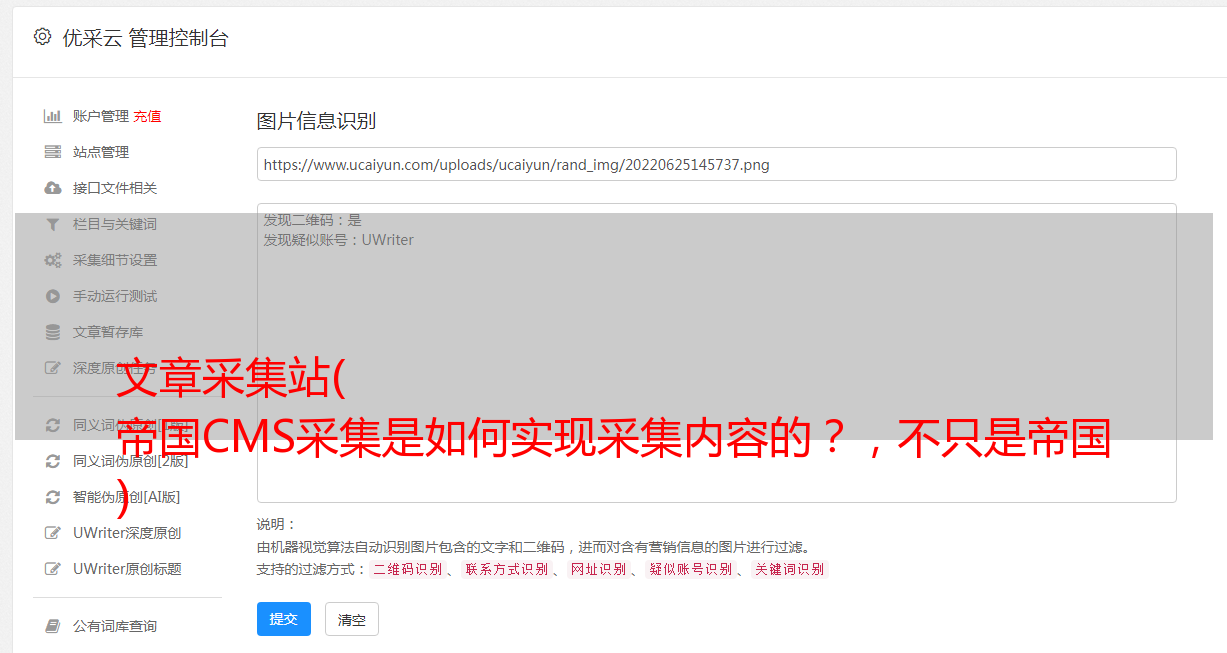
Task: Click the cogs icon beside 采集细节设置
Action: tap(53, 260)
